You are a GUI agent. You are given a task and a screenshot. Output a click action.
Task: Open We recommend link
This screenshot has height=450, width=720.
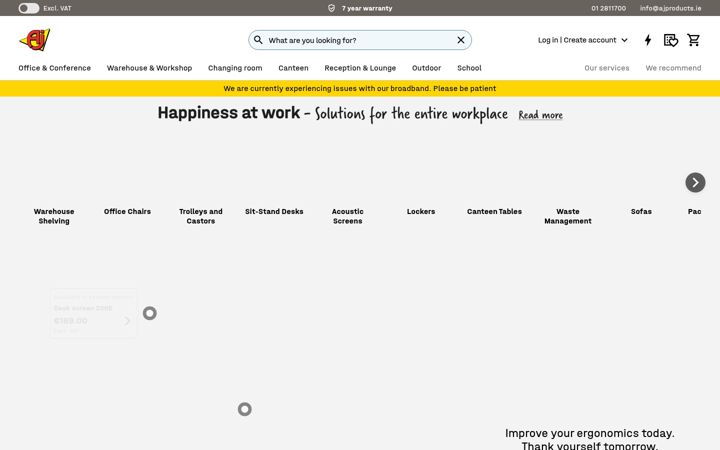pos(673,68)
